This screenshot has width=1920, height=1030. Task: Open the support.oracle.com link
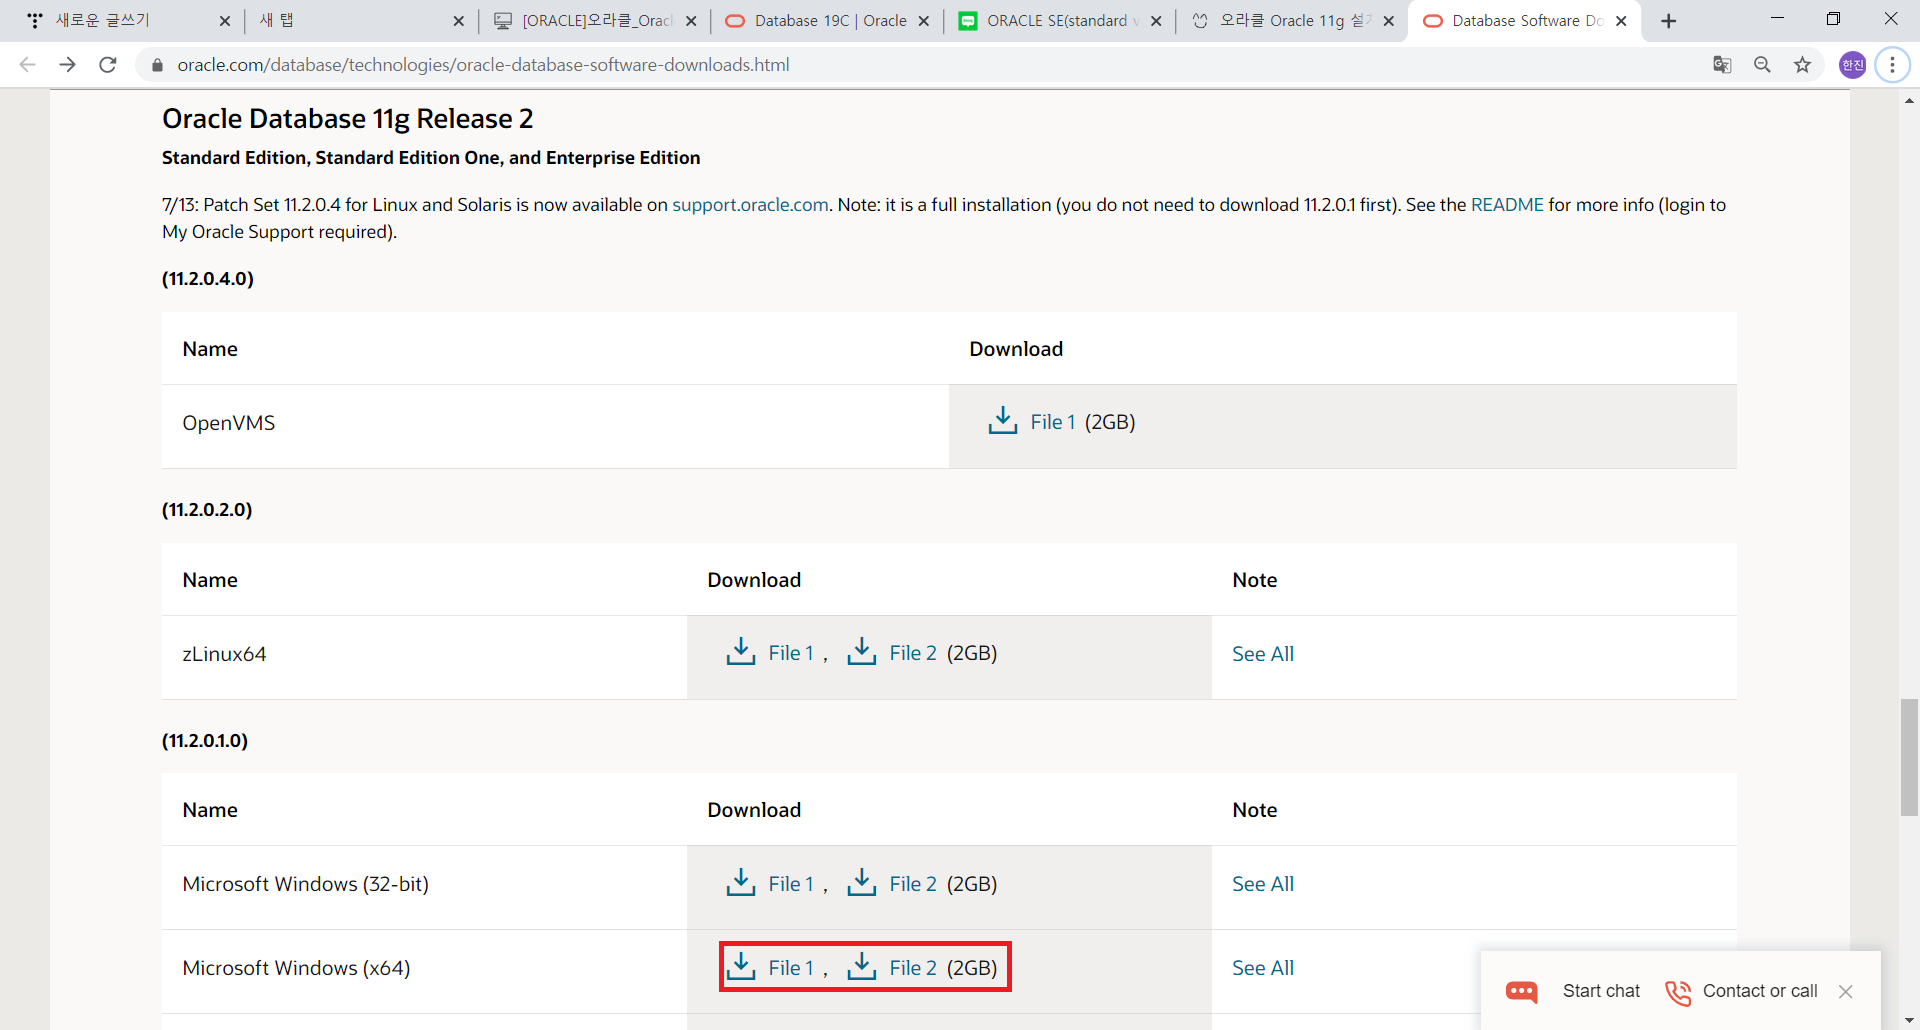[750, 204]
